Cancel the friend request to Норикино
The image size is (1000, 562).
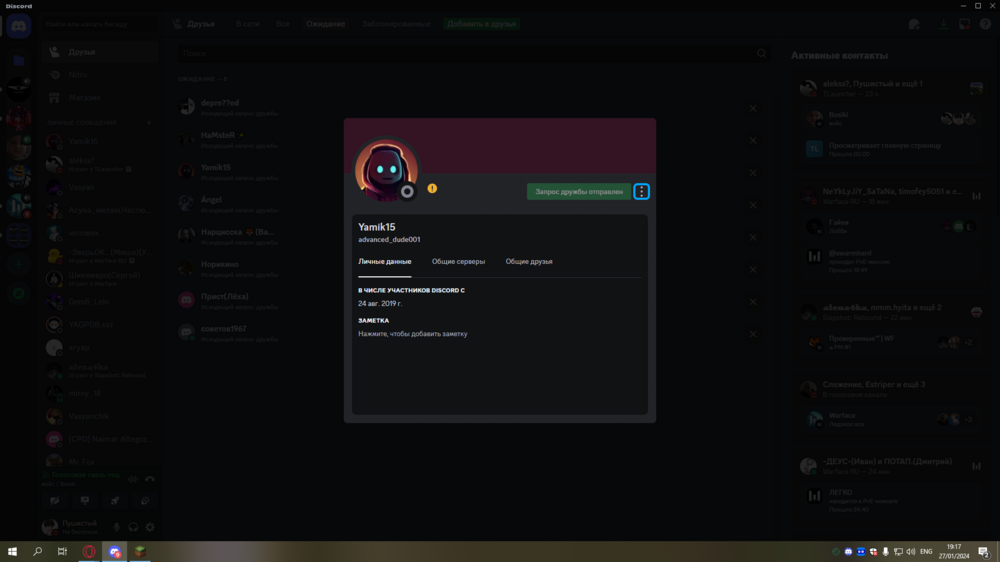753,269
